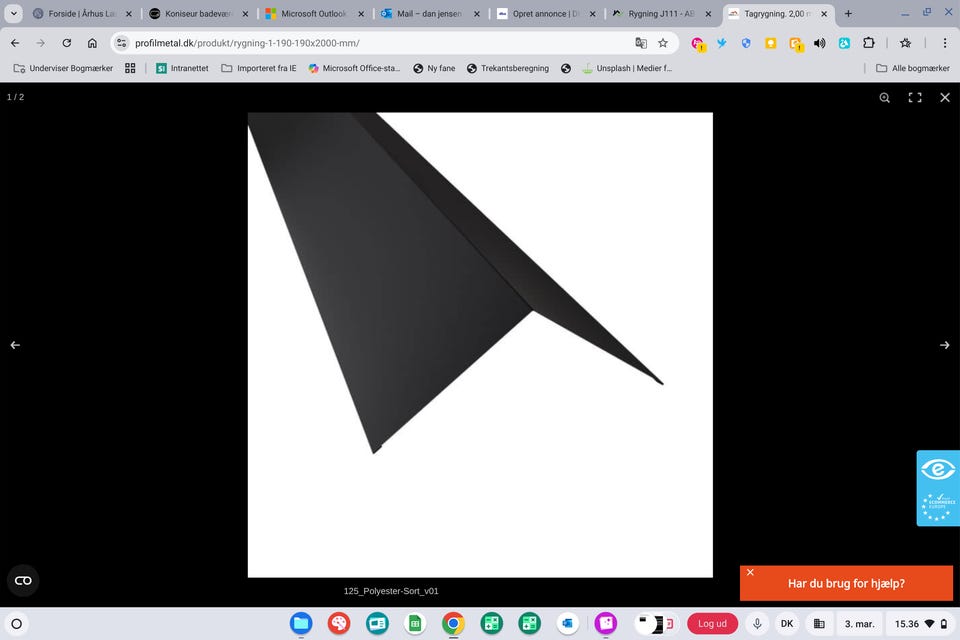Open the red paint palette app
Screen dimensions: 960x640
pos(339,623)
